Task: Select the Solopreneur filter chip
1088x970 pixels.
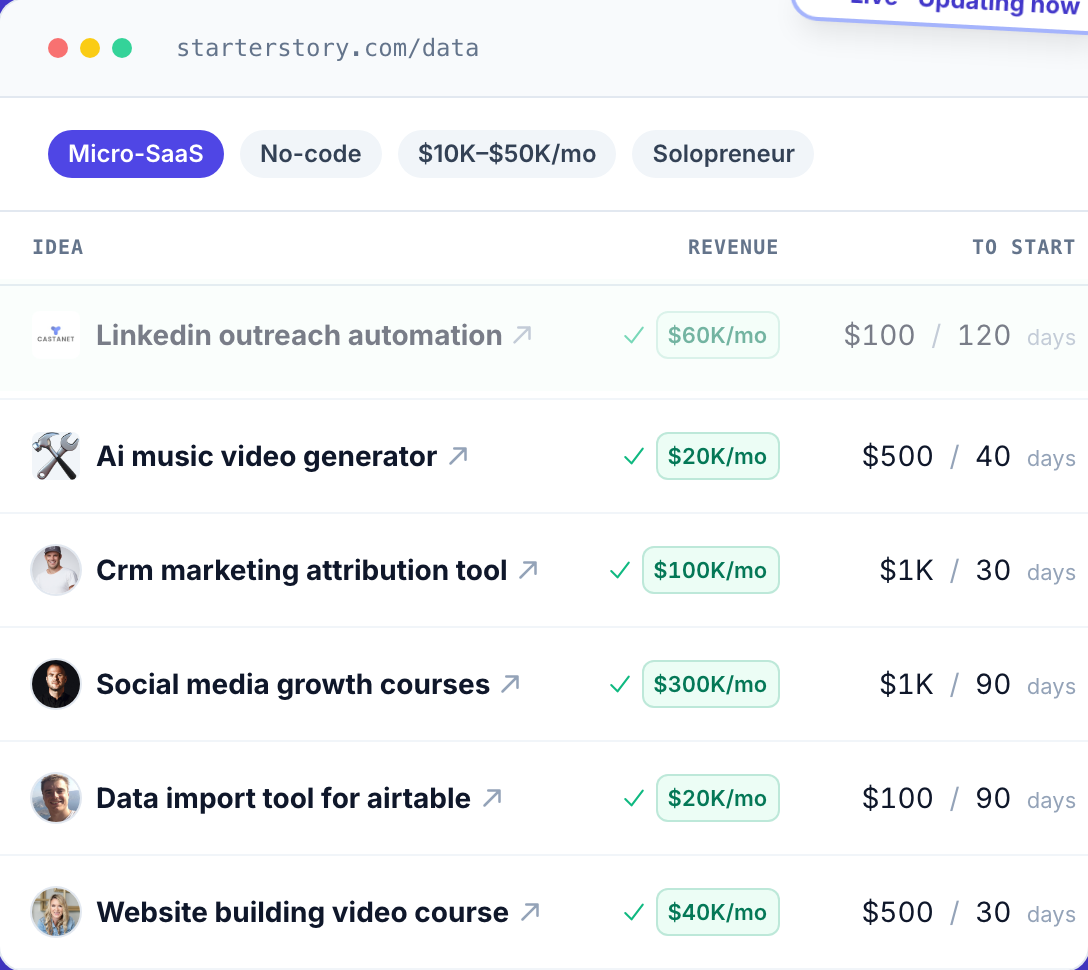Action: coord(723,154)
